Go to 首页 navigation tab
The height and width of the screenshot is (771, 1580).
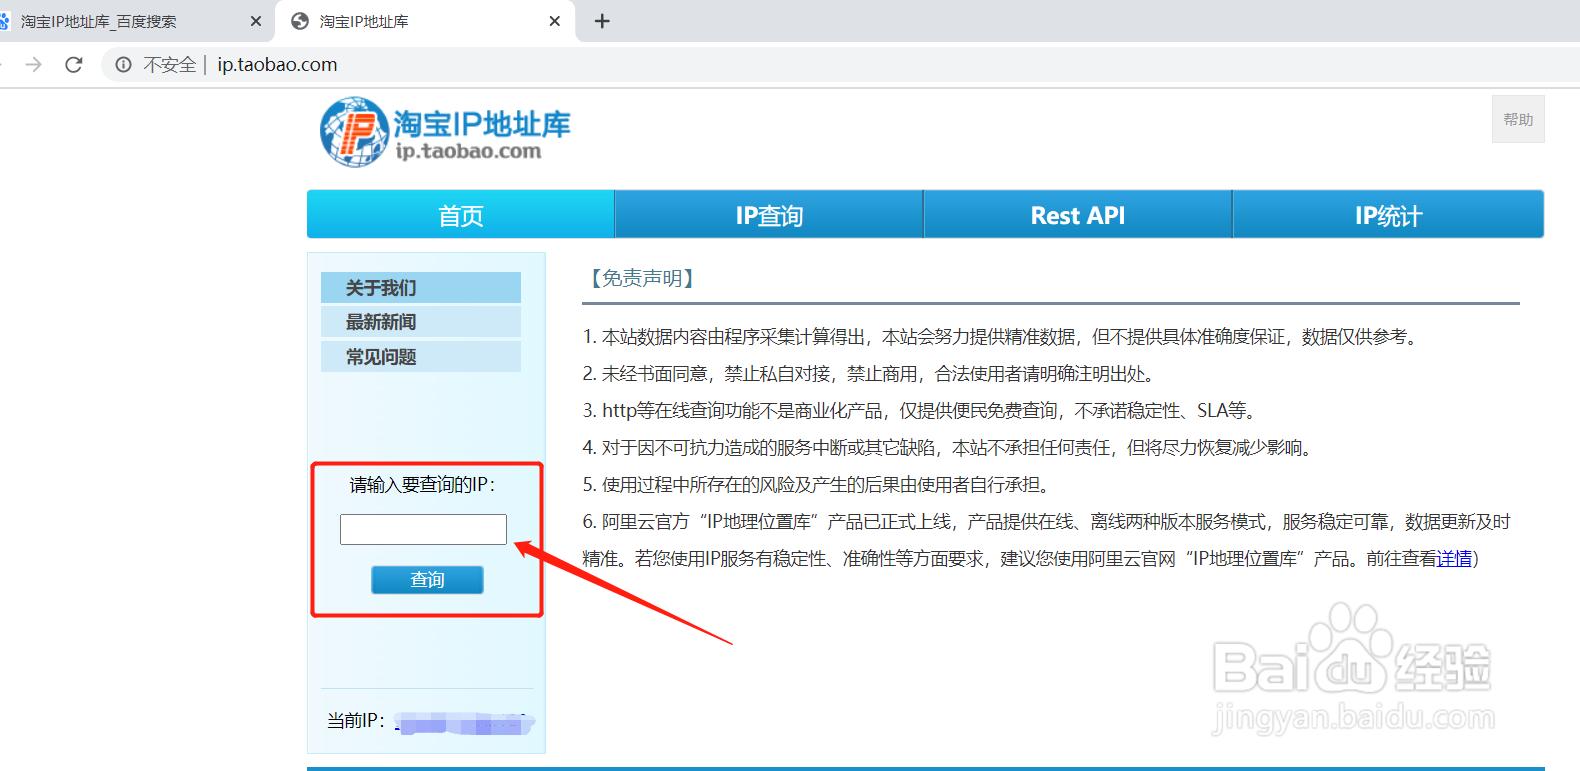coord(461,215)
